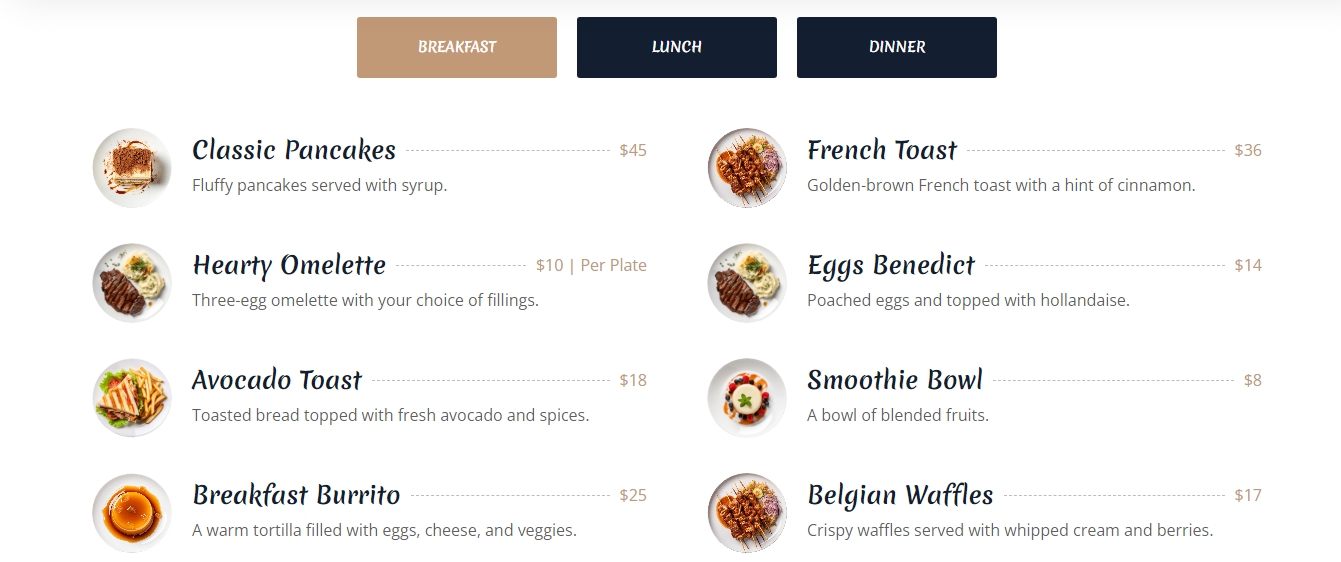The image size is (1341, 562).
Task: Choose the Avocado Toast title
Action: click(277, 380)
